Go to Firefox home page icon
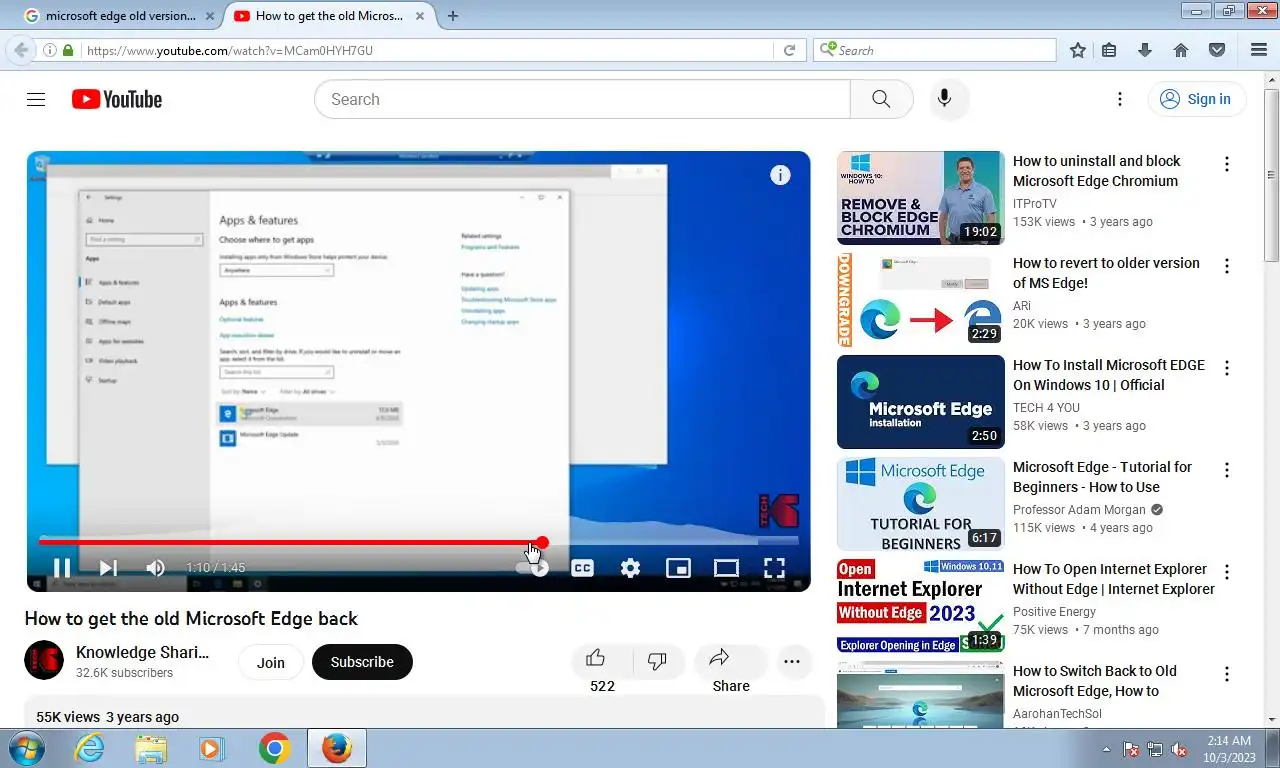This screenshot has height=768, width=1280. (1181, 50)
